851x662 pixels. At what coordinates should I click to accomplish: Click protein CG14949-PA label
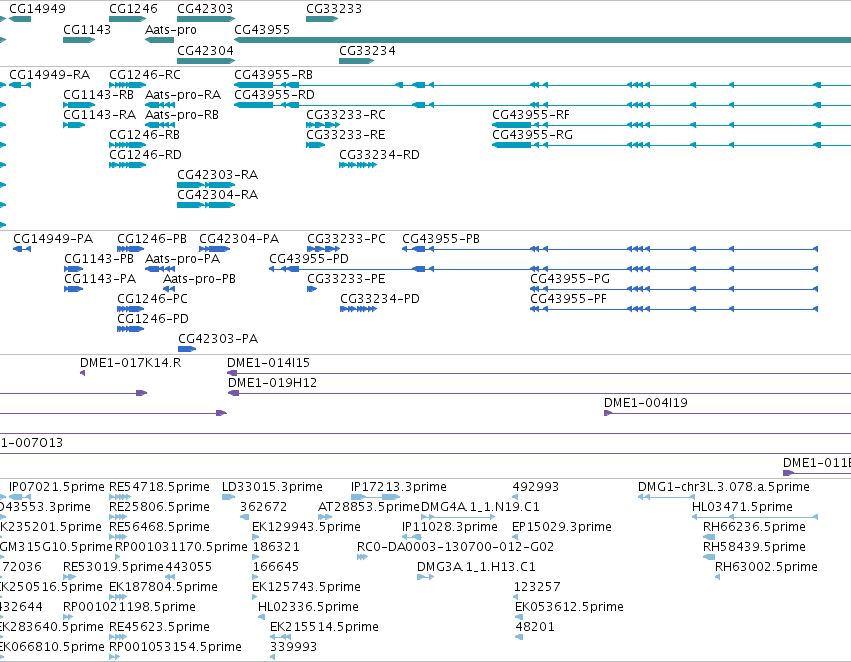(x=53, y=239)
